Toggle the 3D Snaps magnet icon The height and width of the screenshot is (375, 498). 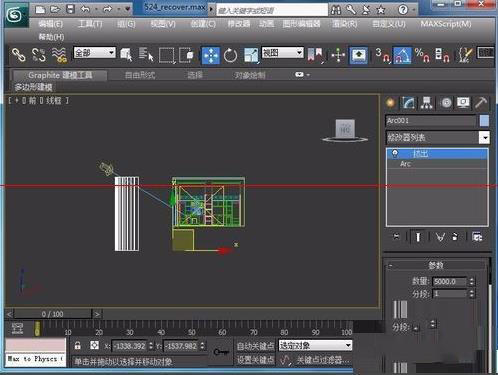click(382, 55)
